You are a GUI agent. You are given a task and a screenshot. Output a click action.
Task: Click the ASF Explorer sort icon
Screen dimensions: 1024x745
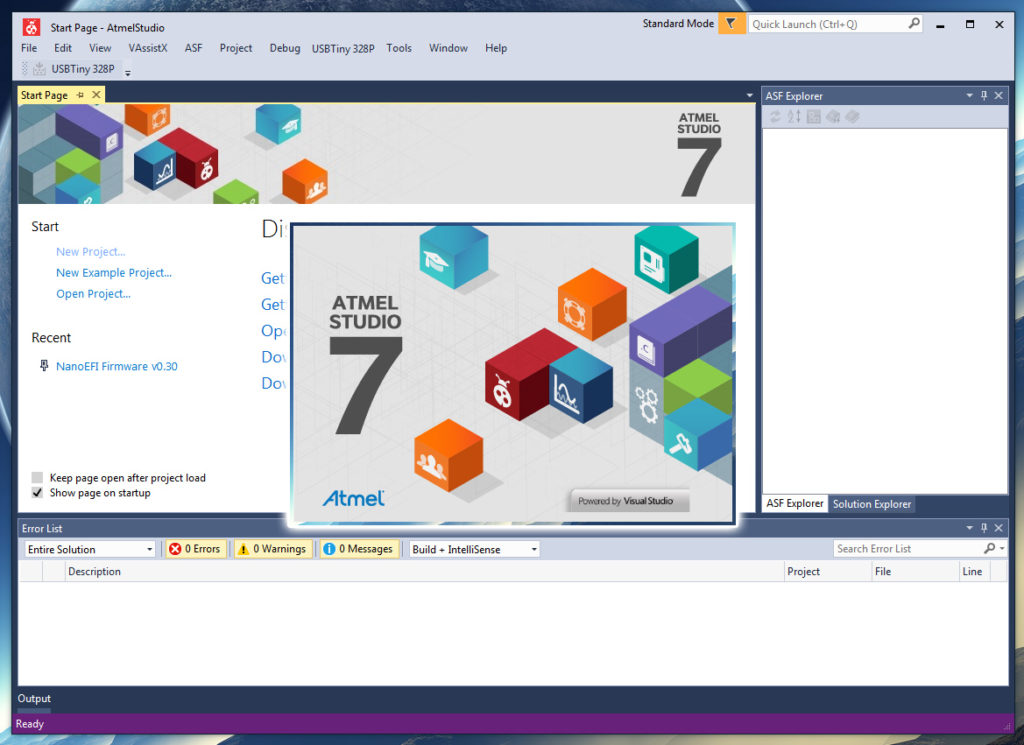pyautogui.click(x=794, y=117)
